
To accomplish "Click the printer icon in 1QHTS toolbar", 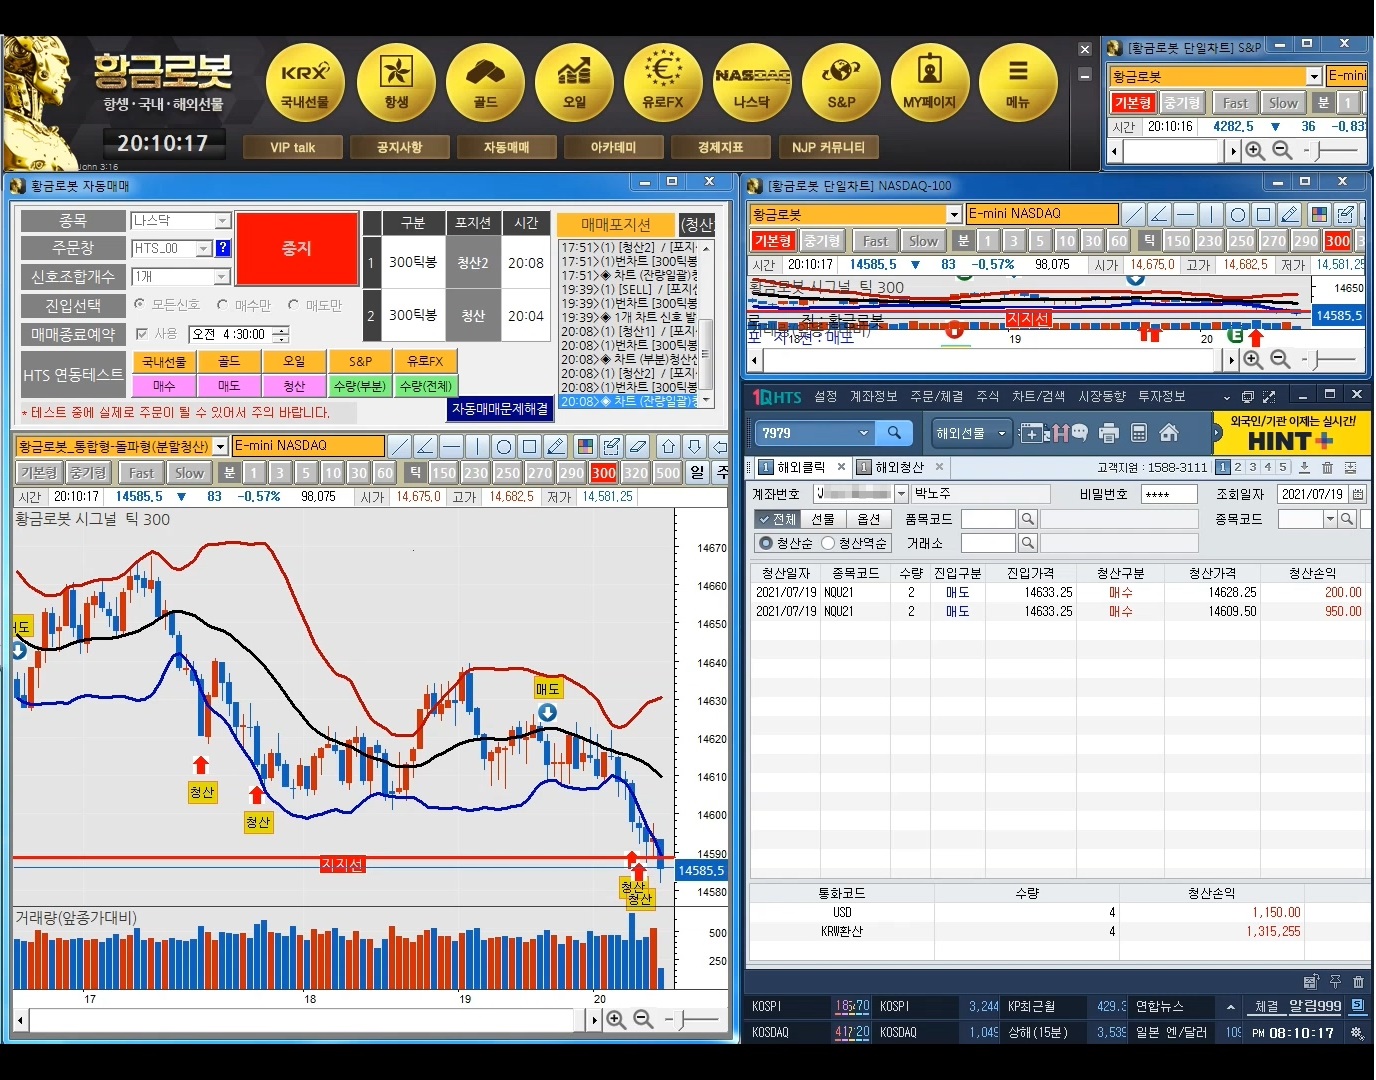I will point(1108,433).
